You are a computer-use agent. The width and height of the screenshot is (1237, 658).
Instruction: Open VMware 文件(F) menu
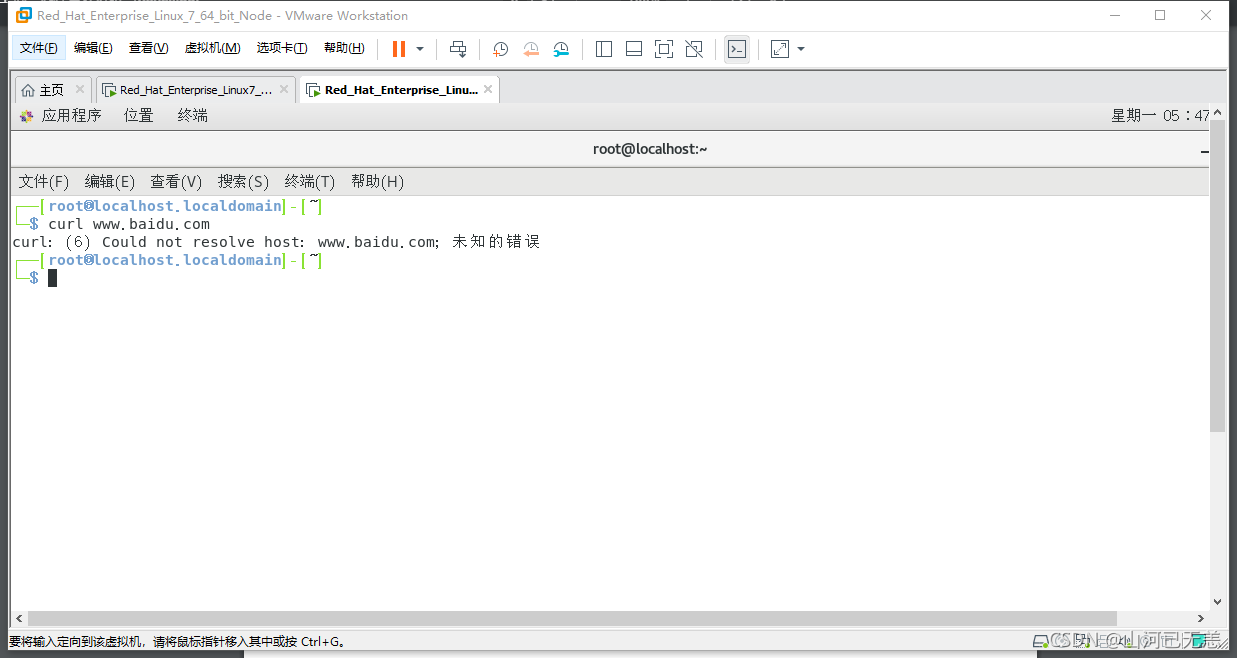(x=39, y=48)
